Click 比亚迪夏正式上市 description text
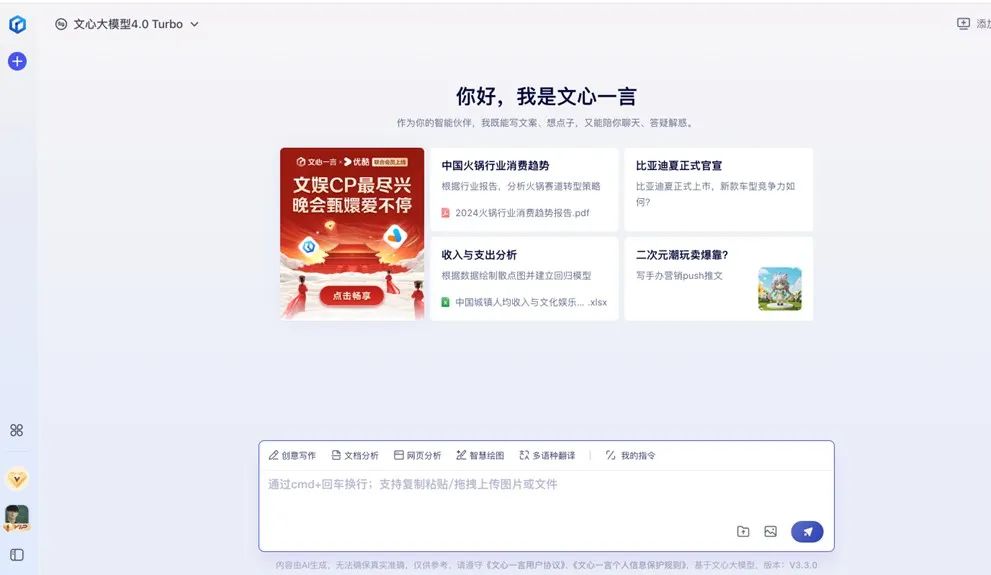The height and width of the screenshot is (575, 991). pos(715,194)
